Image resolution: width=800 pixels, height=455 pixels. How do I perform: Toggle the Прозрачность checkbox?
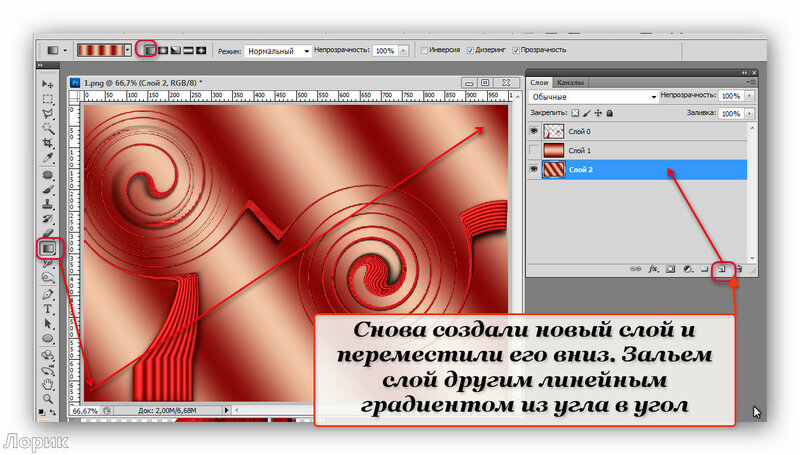[516, 50]
